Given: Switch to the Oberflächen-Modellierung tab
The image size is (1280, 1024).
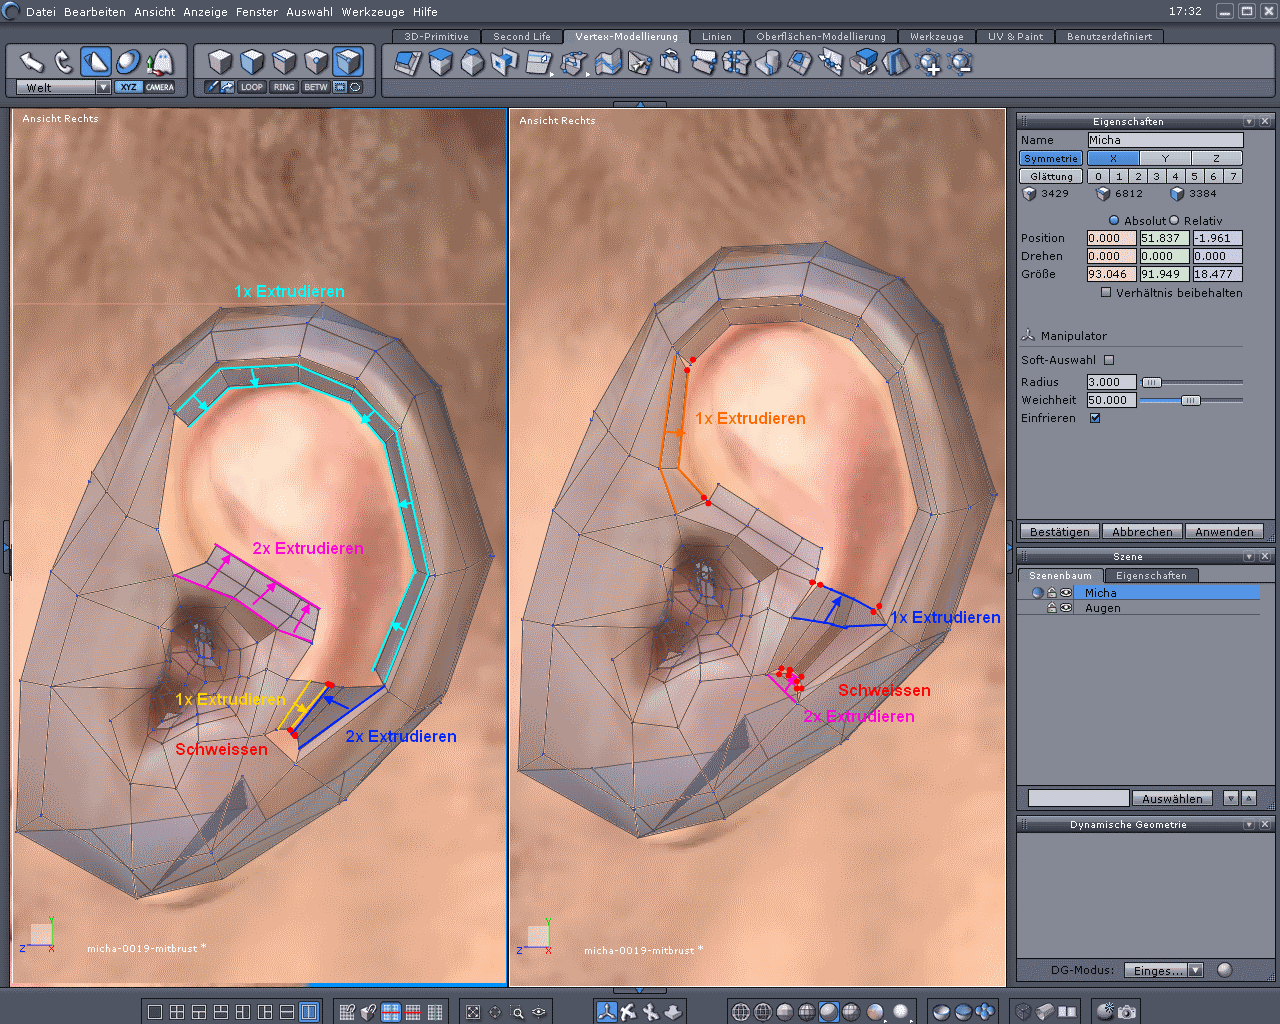Looking at the screenshot, I should point(821,36).
